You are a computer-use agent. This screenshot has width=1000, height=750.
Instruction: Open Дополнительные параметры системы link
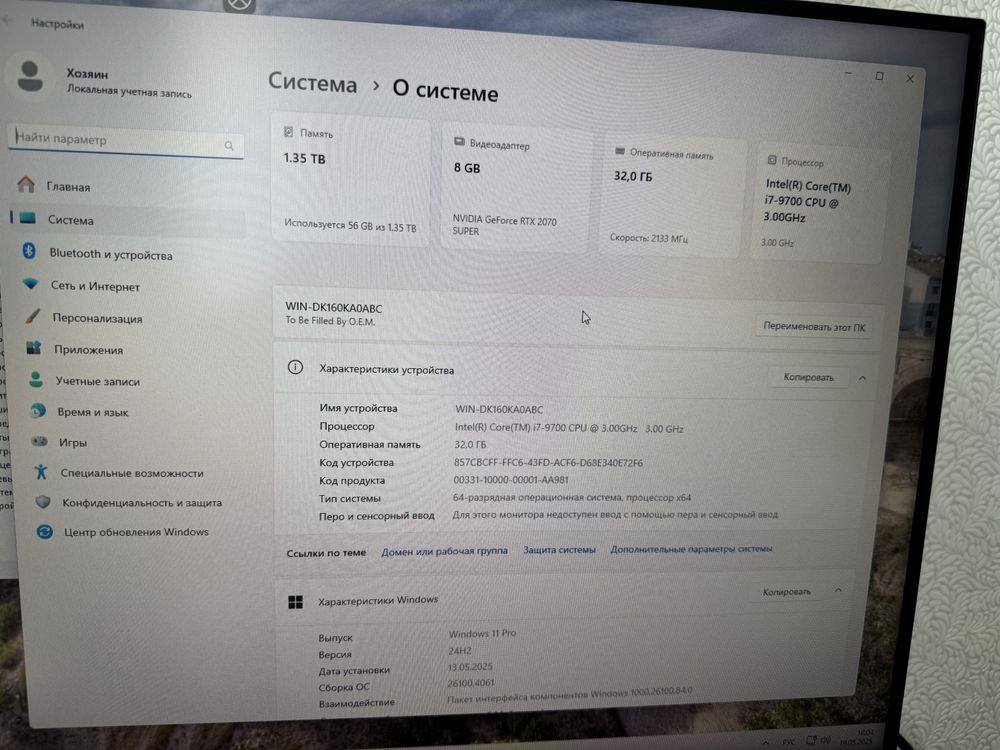(691, 548)
